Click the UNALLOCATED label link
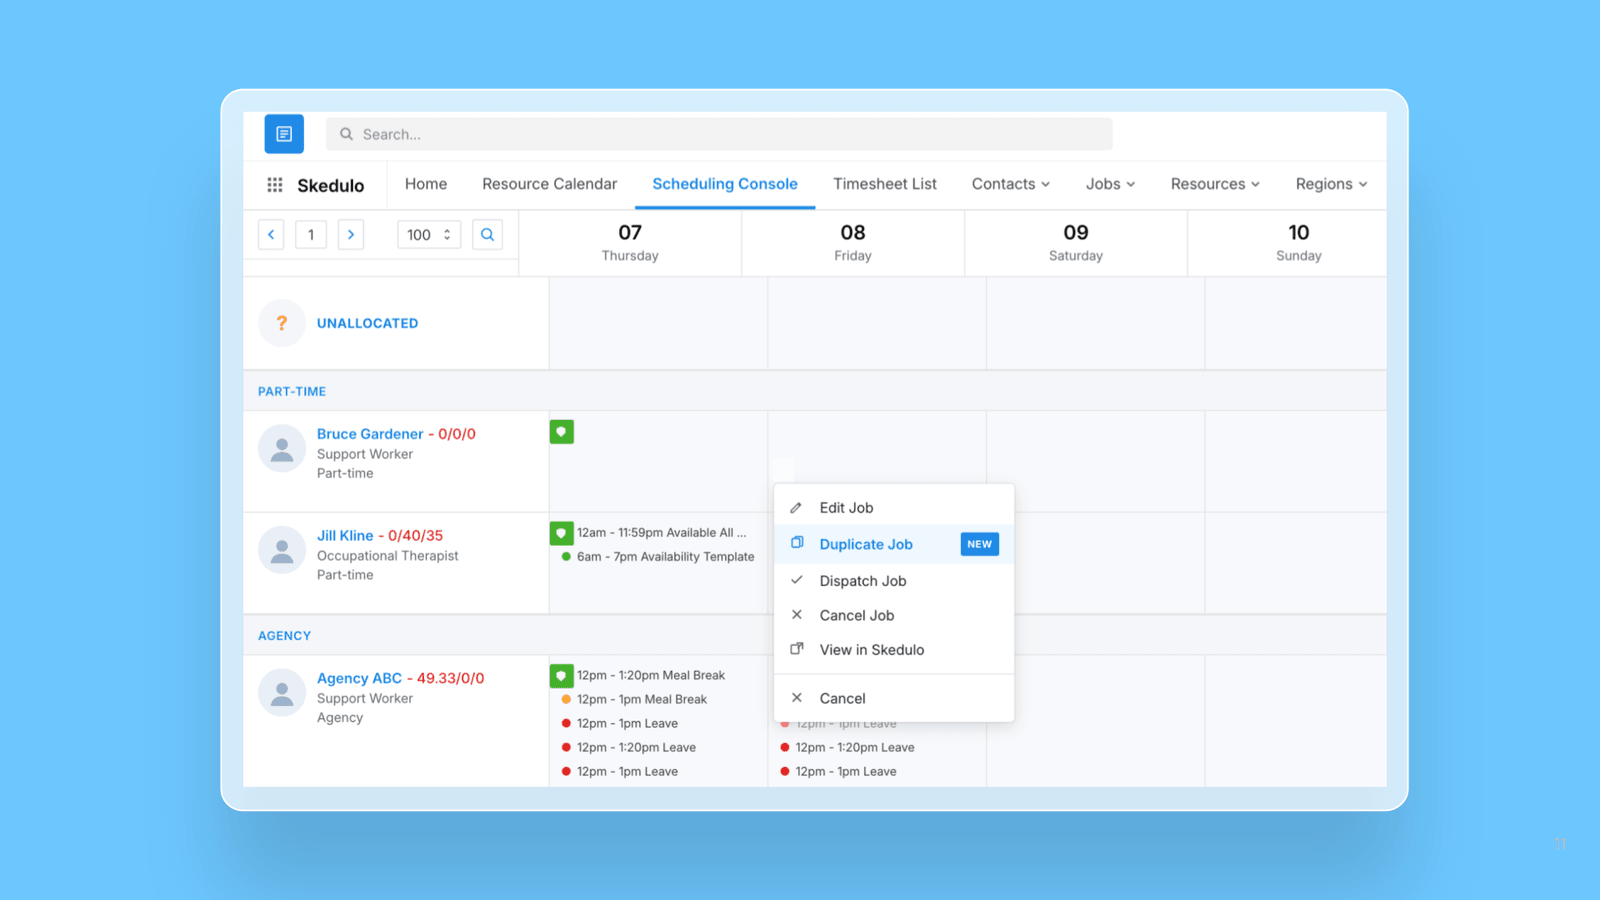 click(368, 323)
